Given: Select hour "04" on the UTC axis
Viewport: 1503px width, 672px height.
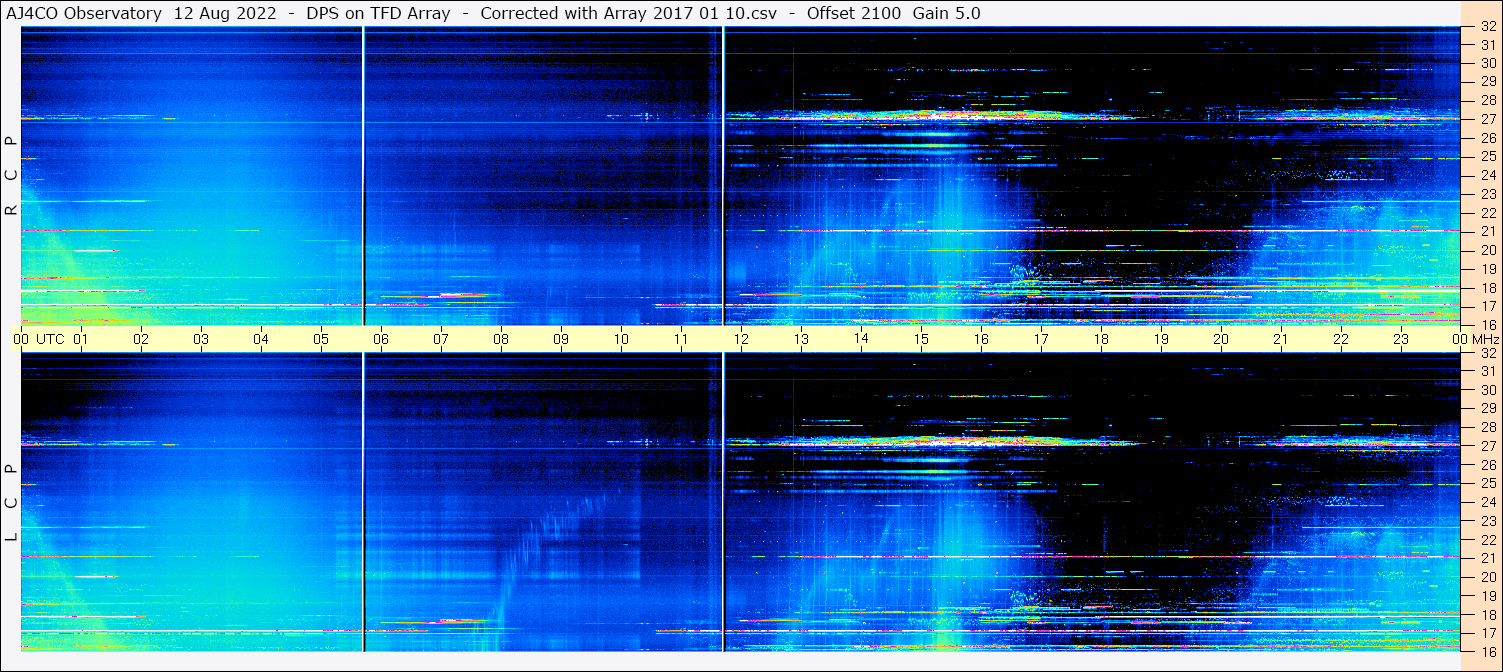Looking at the screenshot, I should point(261,339).
